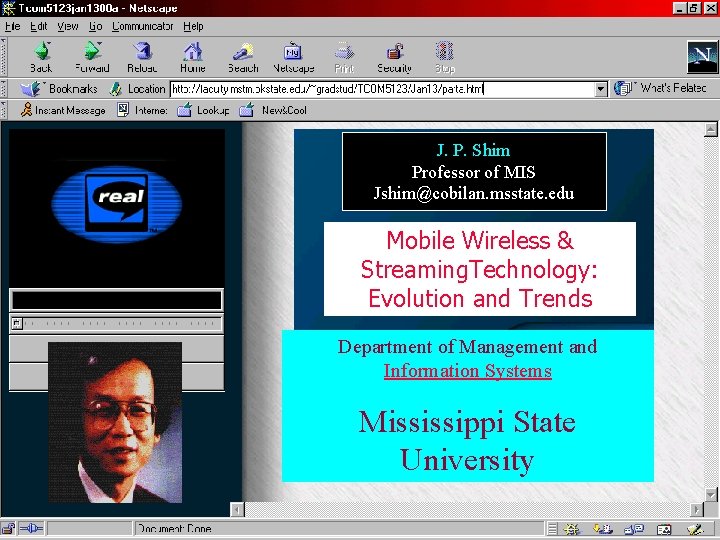Click the Forward navigation button
720x540 pixels.
pos(92,57)
